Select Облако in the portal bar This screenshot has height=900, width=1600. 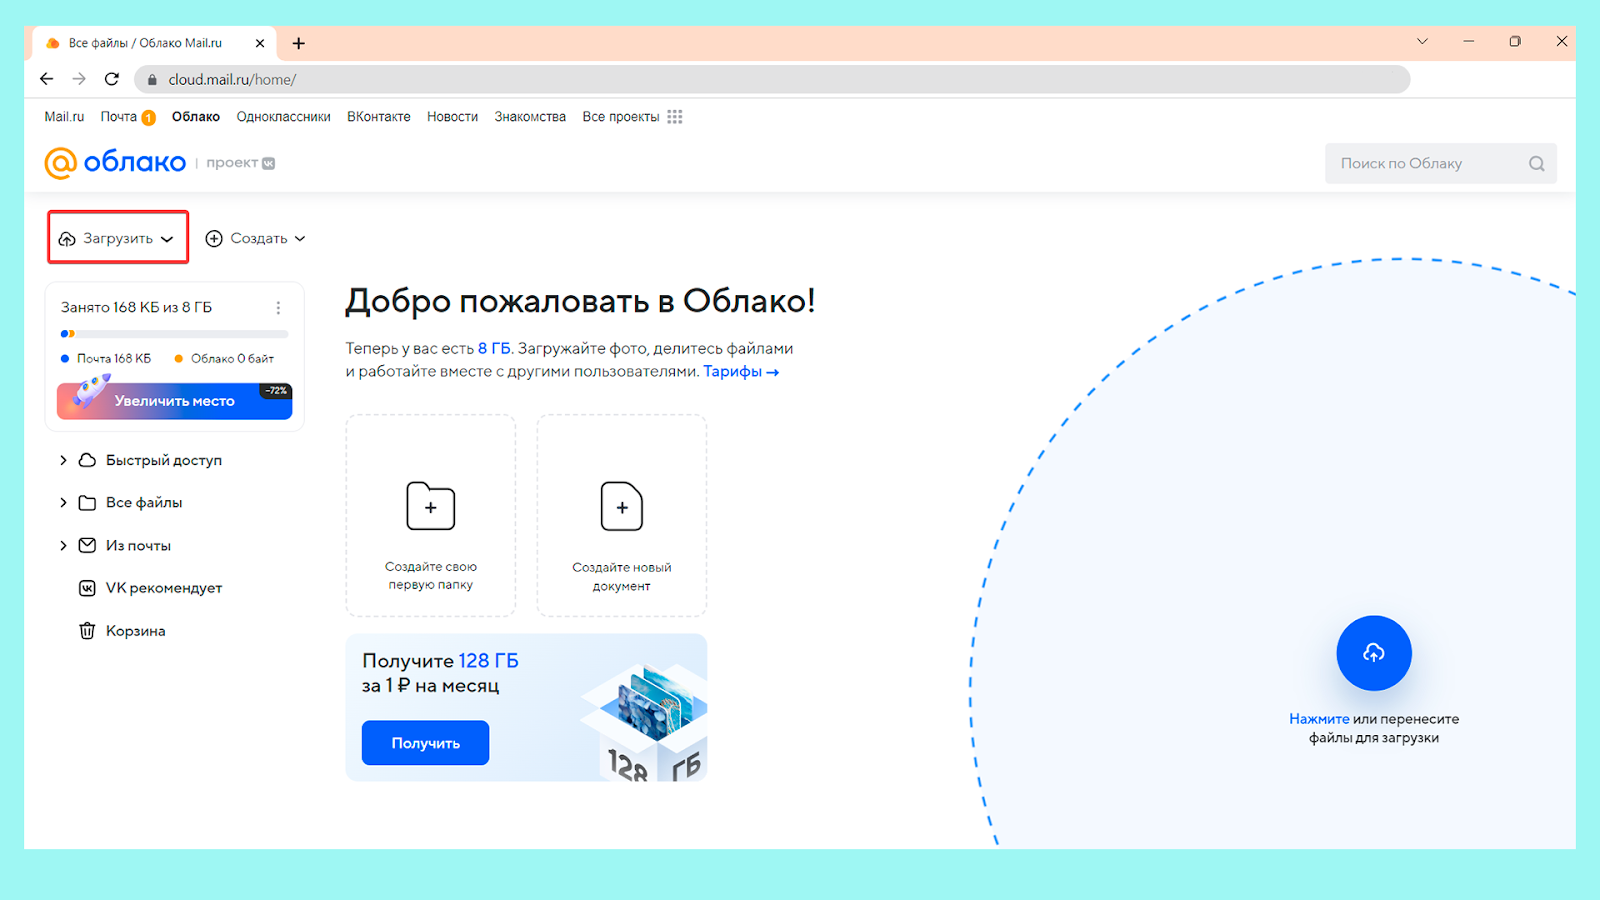pos(196,117)
